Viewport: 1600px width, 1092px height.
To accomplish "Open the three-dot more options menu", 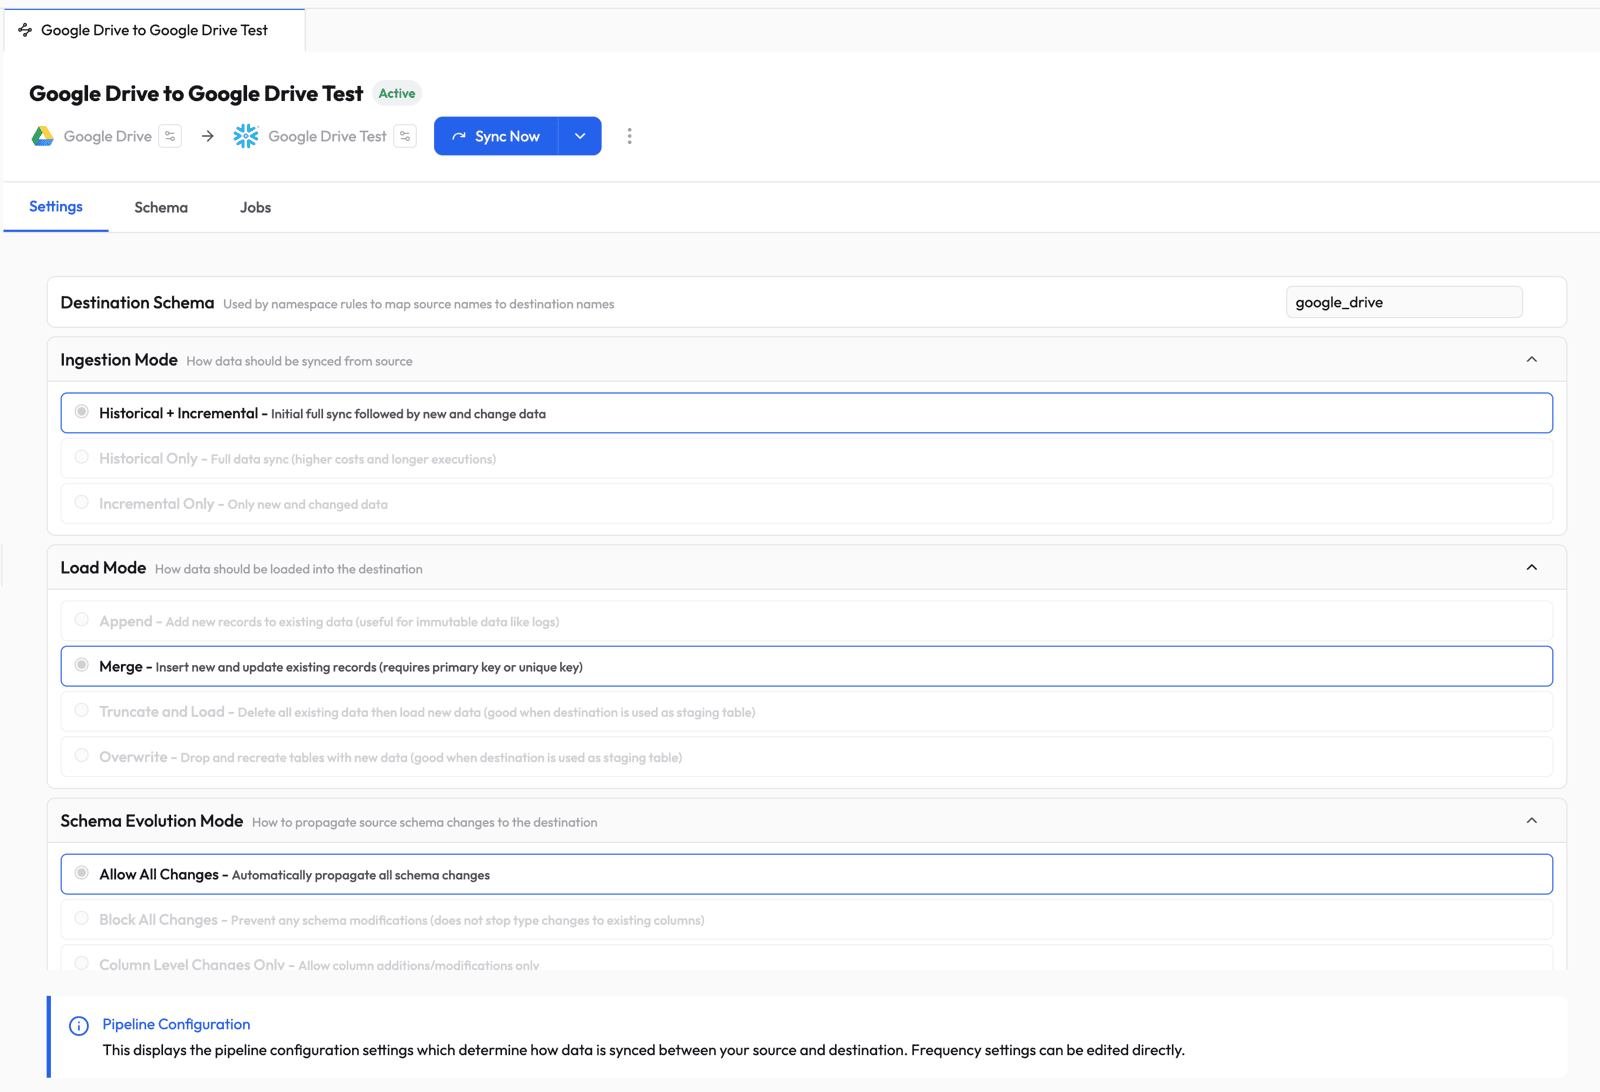I will coord(629,136).
